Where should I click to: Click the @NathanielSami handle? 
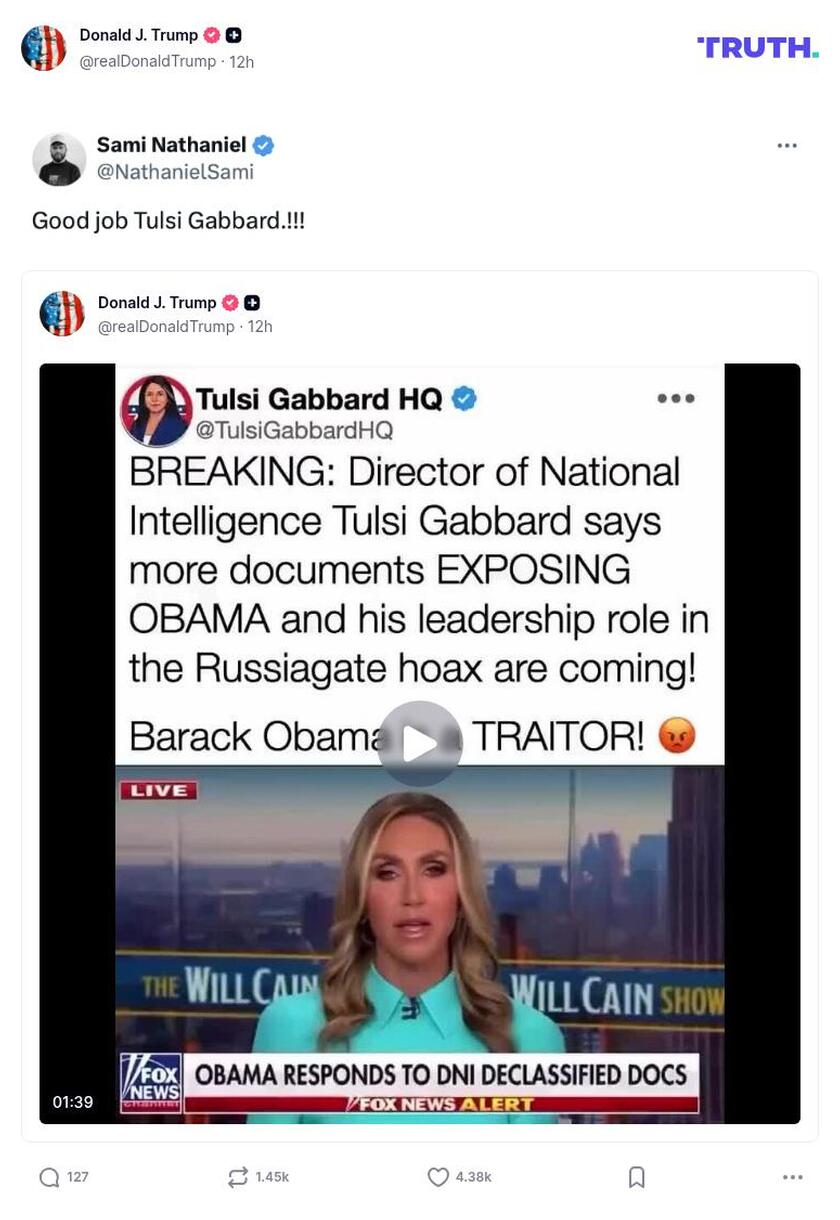pos(175,172)
